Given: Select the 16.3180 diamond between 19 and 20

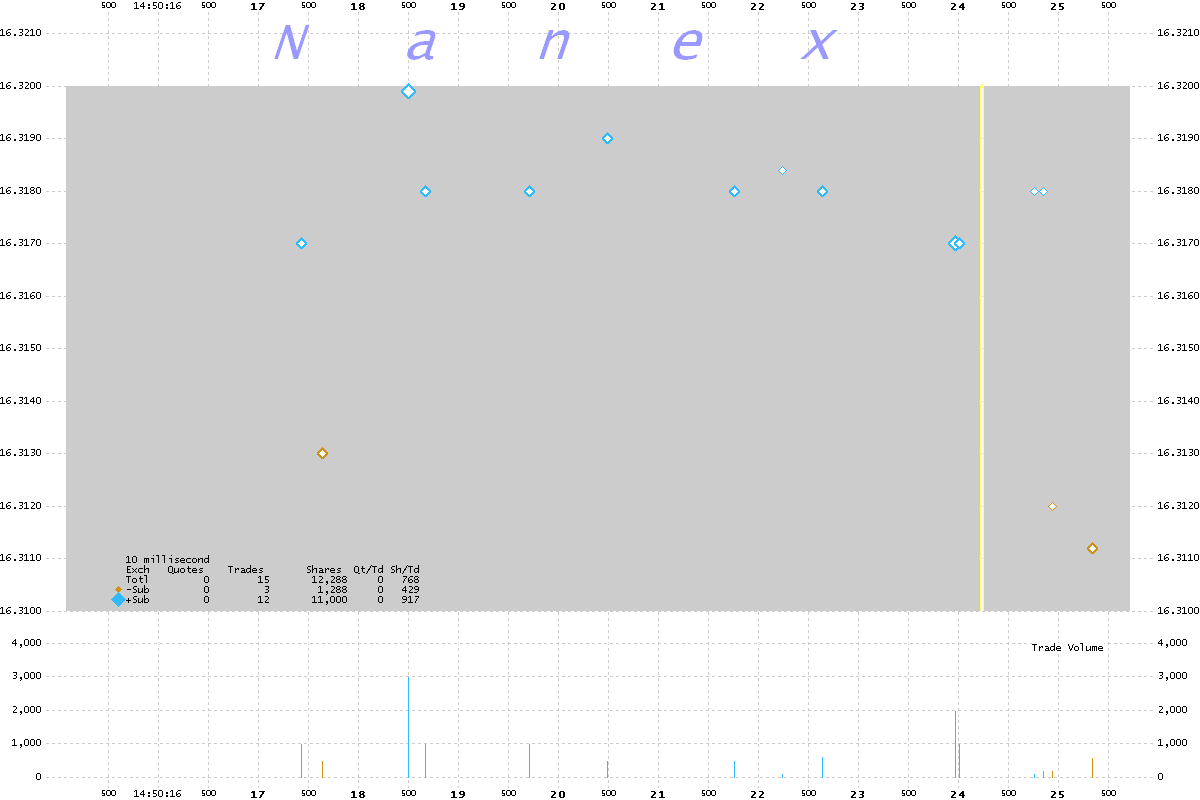Looking at the screenshot, I should tap(529, 191).
